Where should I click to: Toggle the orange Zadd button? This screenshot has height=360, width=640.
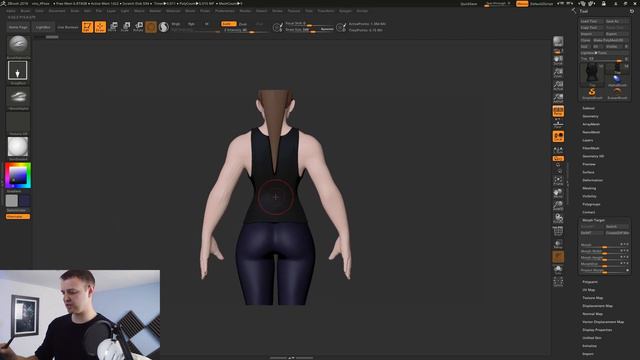(229, 24)
